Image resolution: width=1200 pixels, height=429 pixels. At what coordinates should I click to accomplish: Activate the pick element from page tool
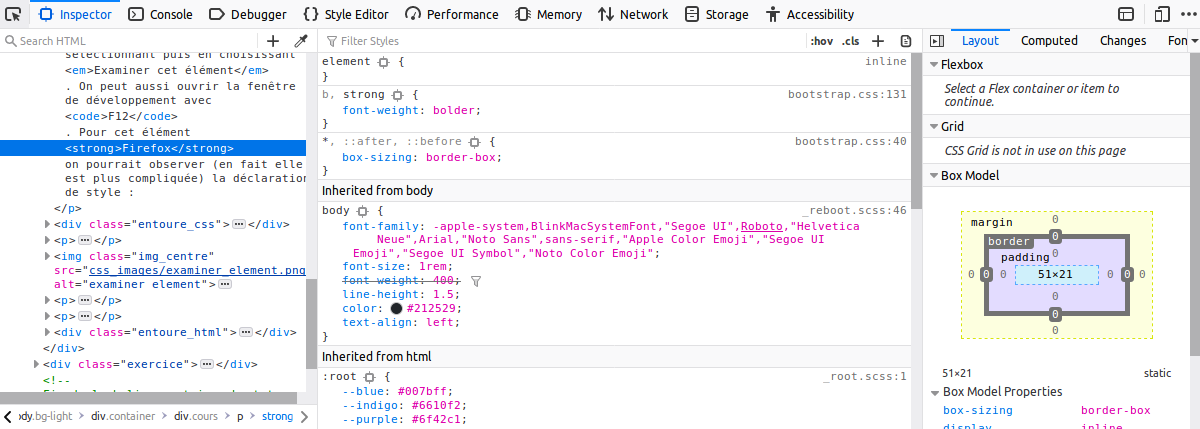coord(14,14)
